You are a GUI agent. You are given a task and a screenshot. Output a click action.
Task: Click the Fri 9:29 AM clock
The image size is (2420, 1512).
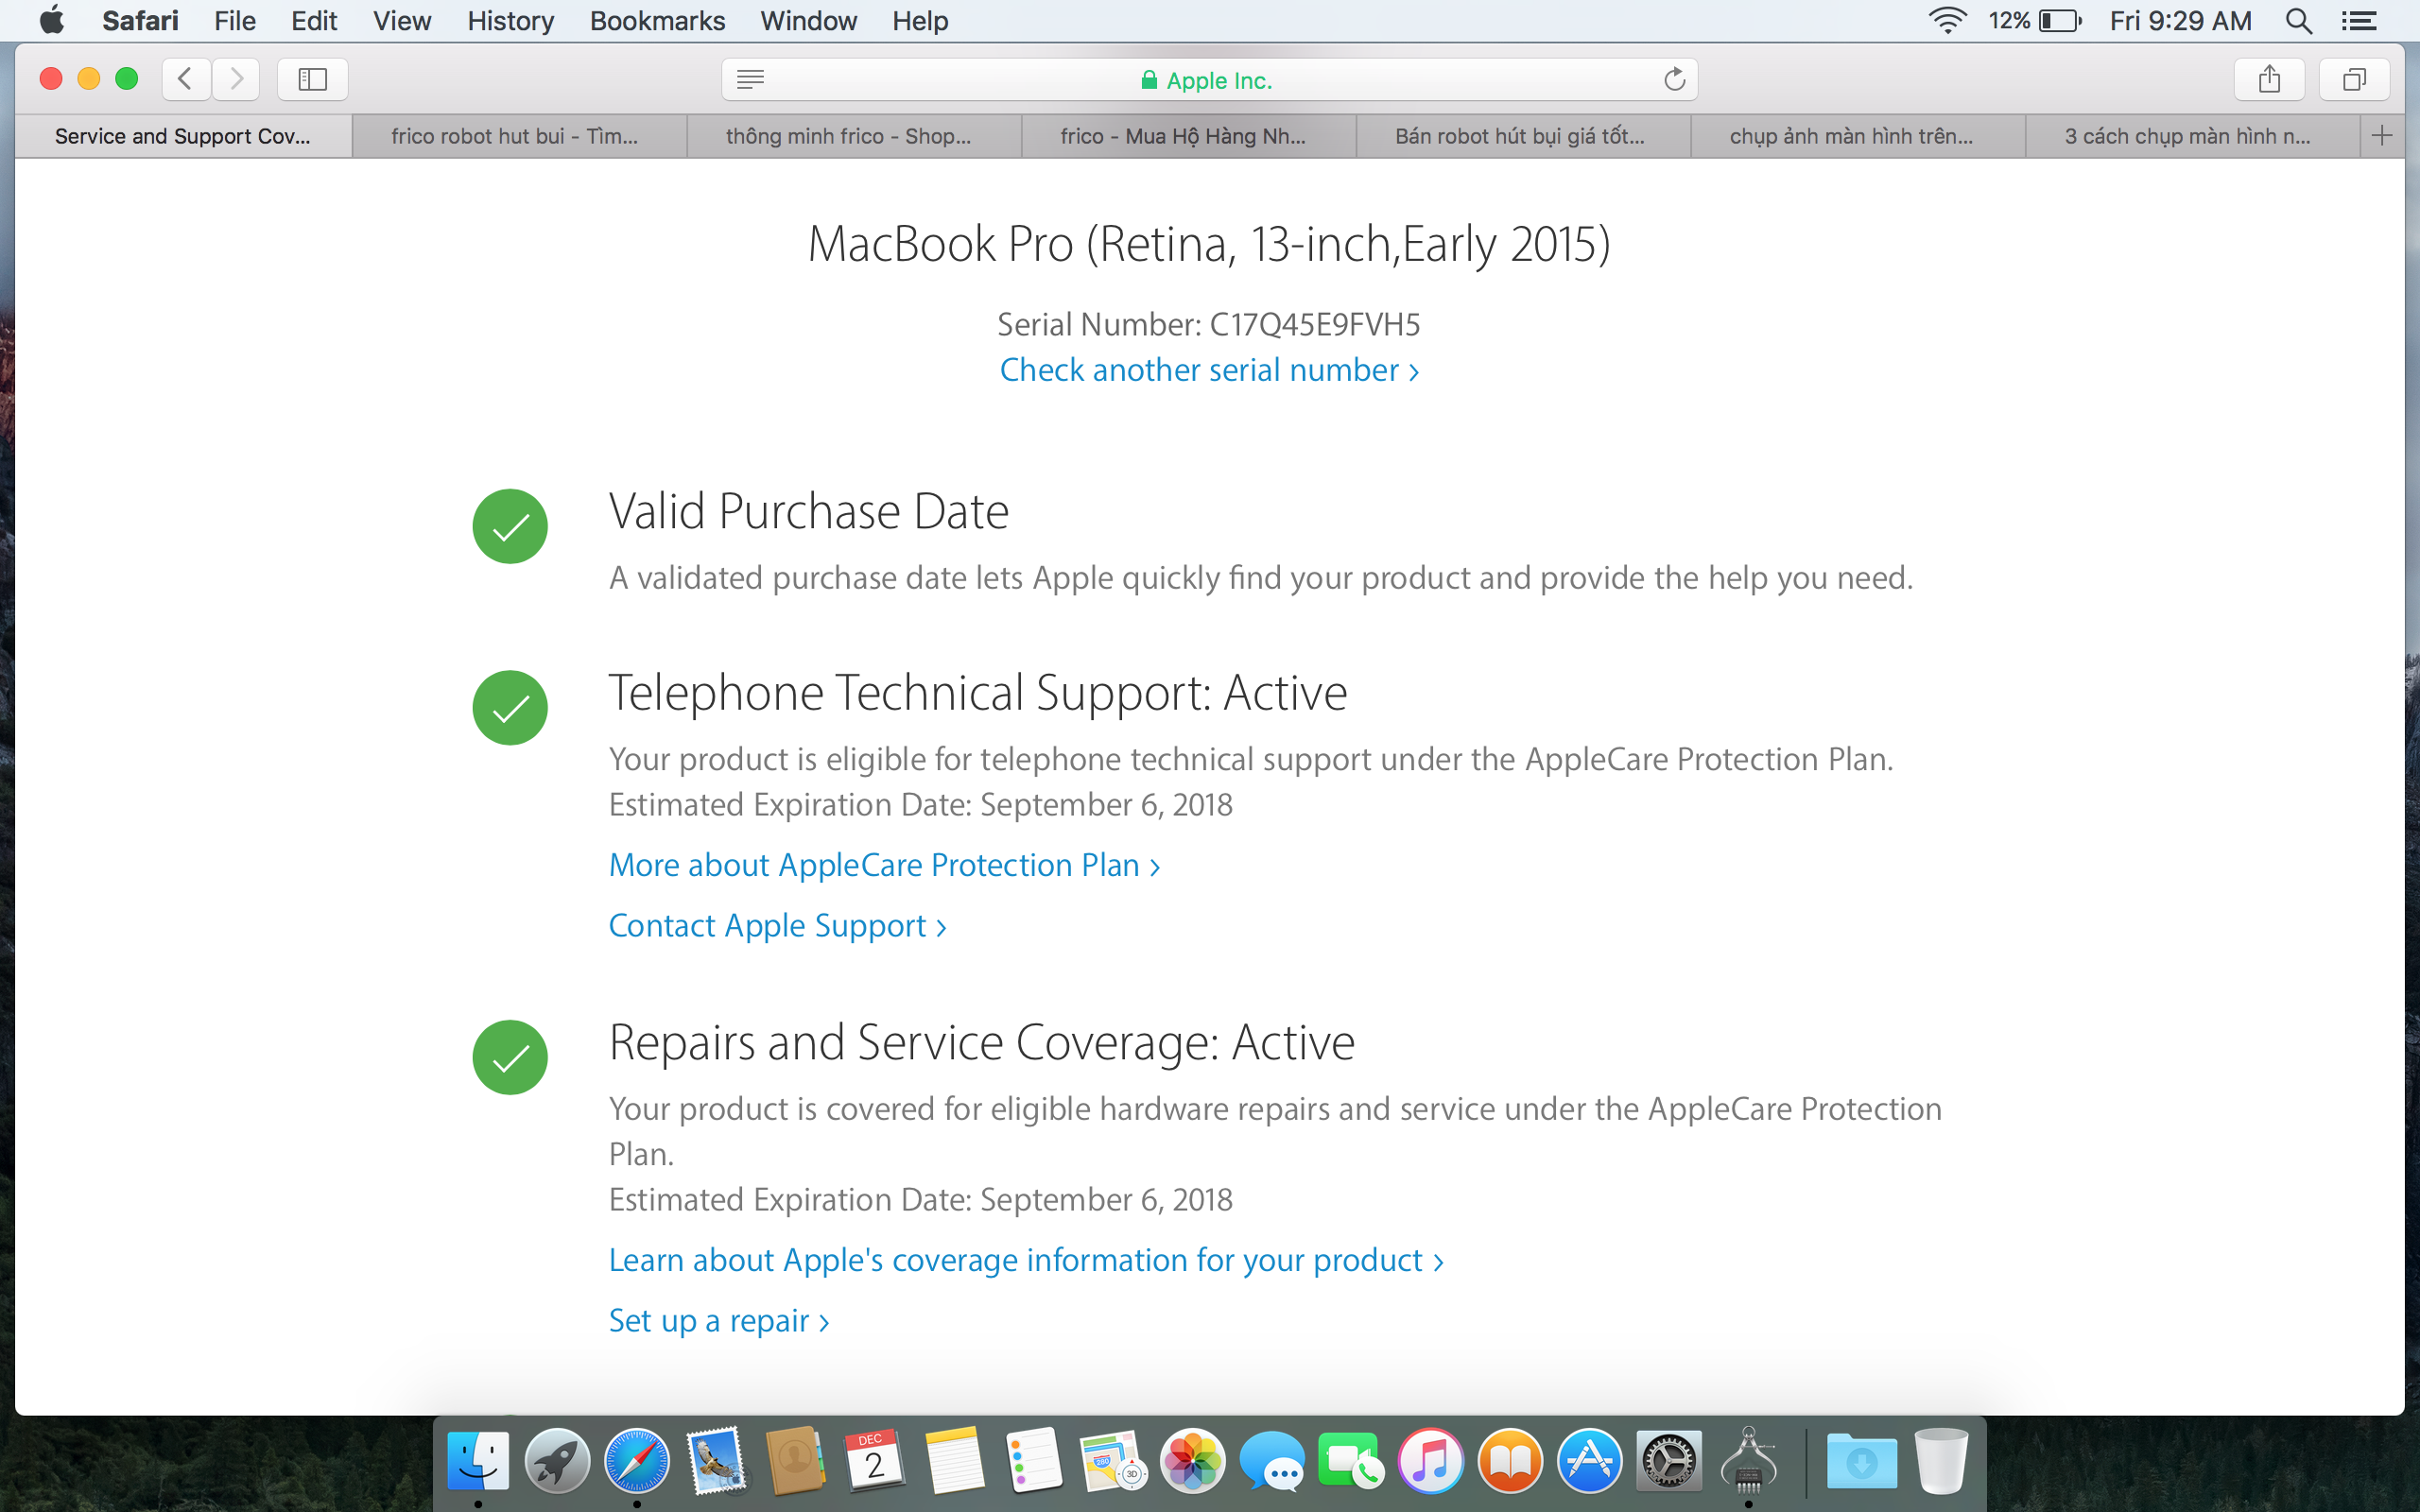pyautogui.click(x=2181, y=20)
